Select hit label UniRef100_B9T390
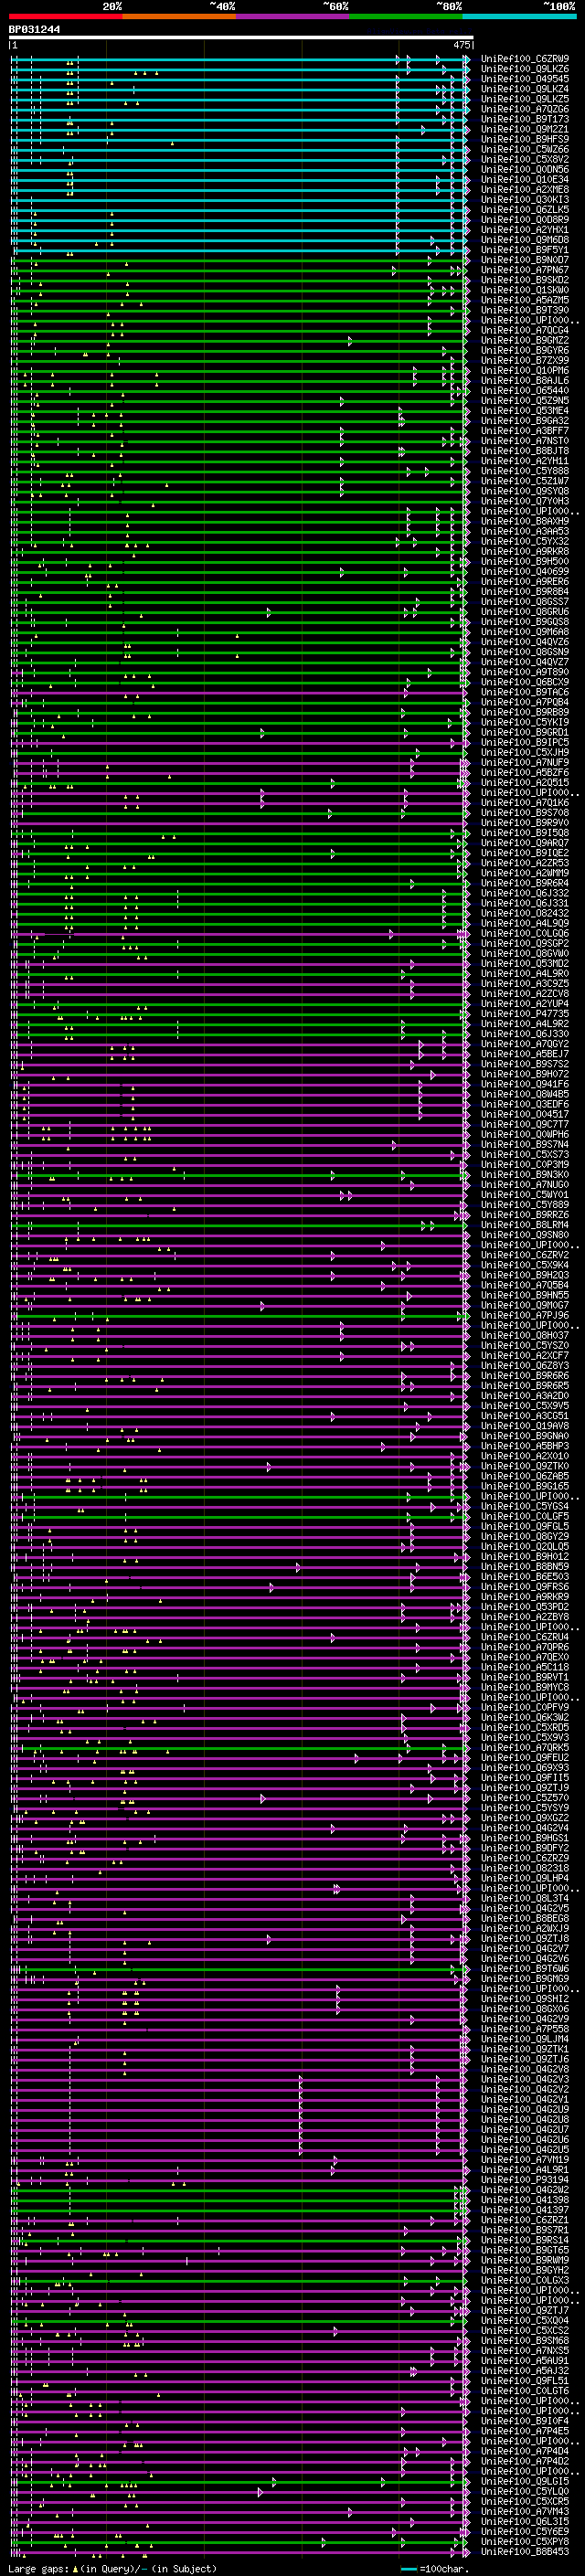 coord(525,310)
